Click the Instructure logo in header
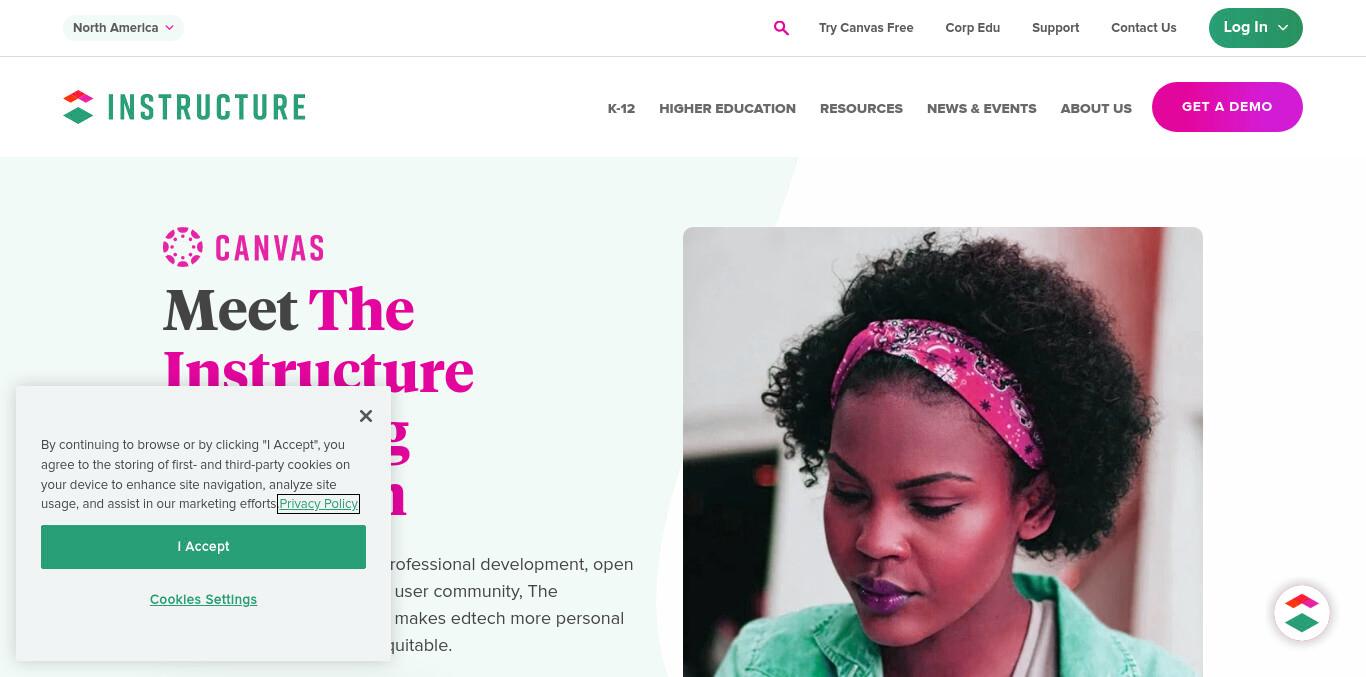The width and height of the screenshot is (1366, 677). point(184,107)
